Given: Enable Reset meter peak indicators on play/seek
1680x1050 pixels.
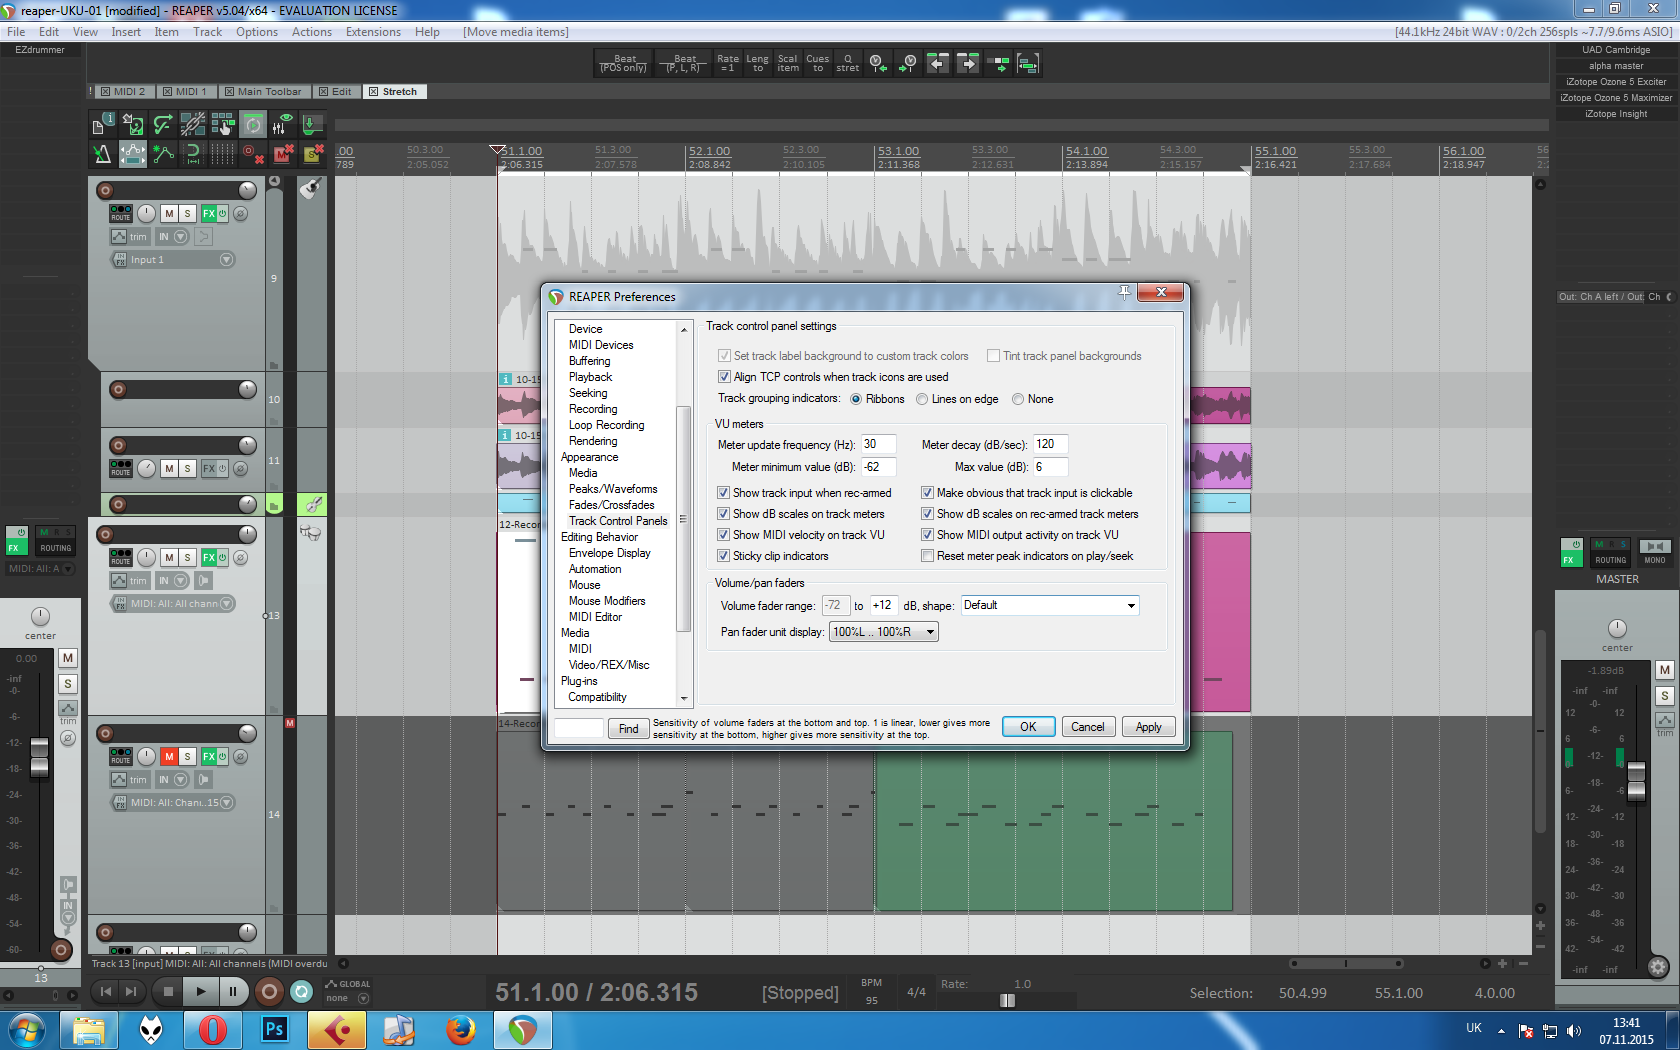Looking at the screenshot, I should coord(927,556).
